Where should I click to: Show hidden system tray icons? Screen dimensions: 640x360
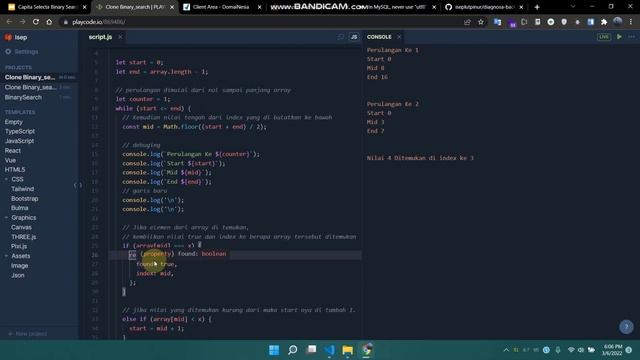click(x=506, y=350)
